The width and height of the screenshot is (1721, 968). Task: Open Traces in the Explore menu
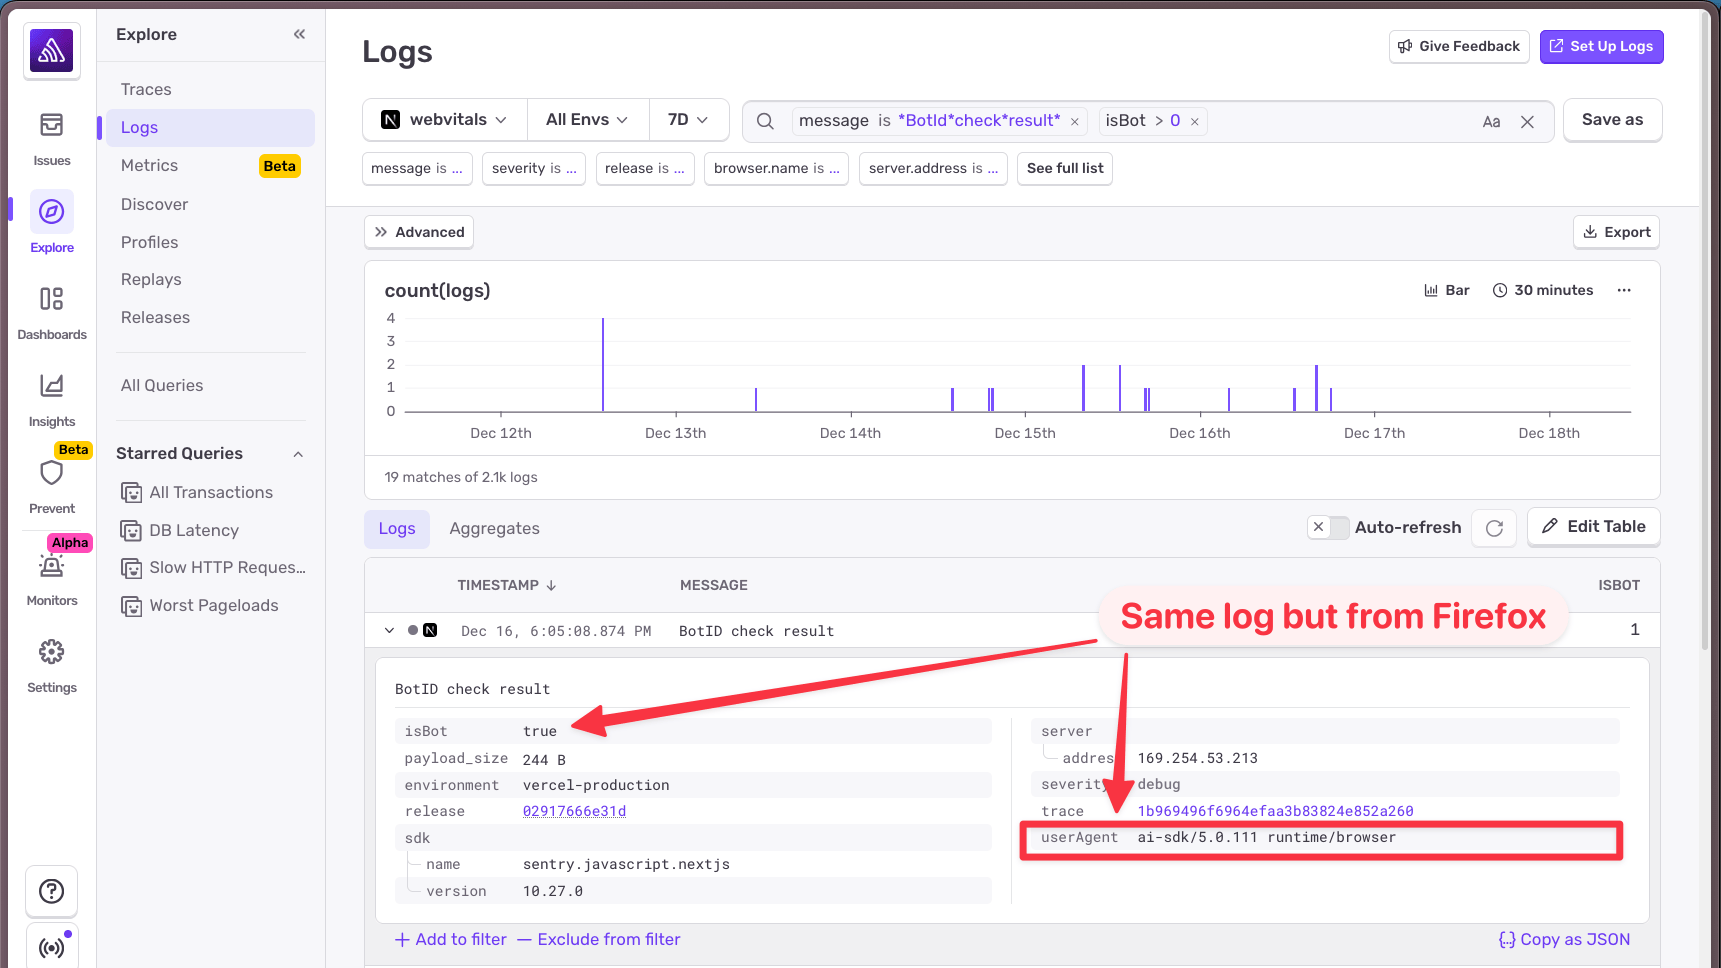tap(146, 89)
